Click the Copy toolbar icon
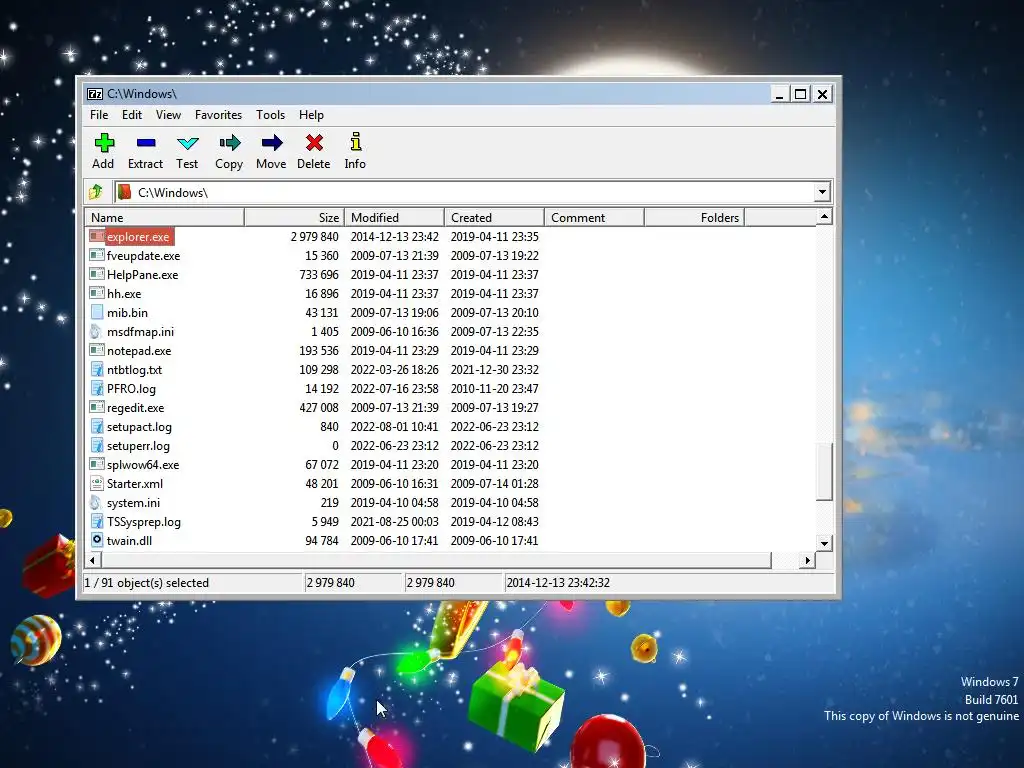Viewport: 1024px width, 768px height. (x=229, y=142)
